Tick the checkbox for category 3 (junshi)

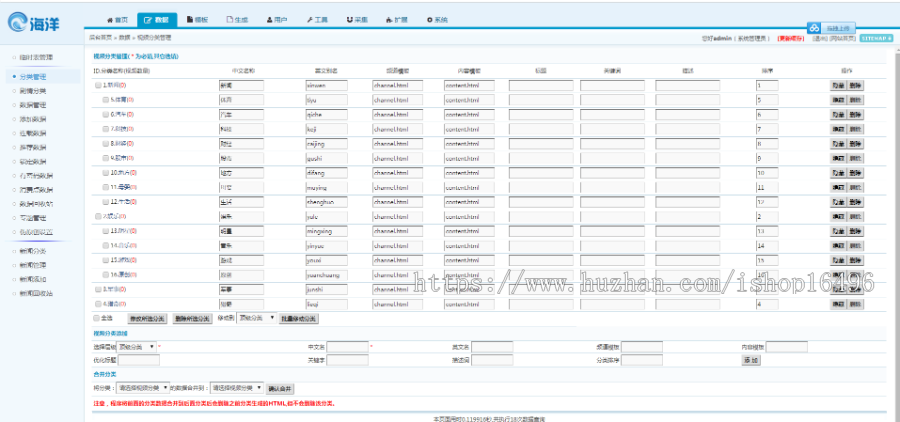click(x=98, y=289)
